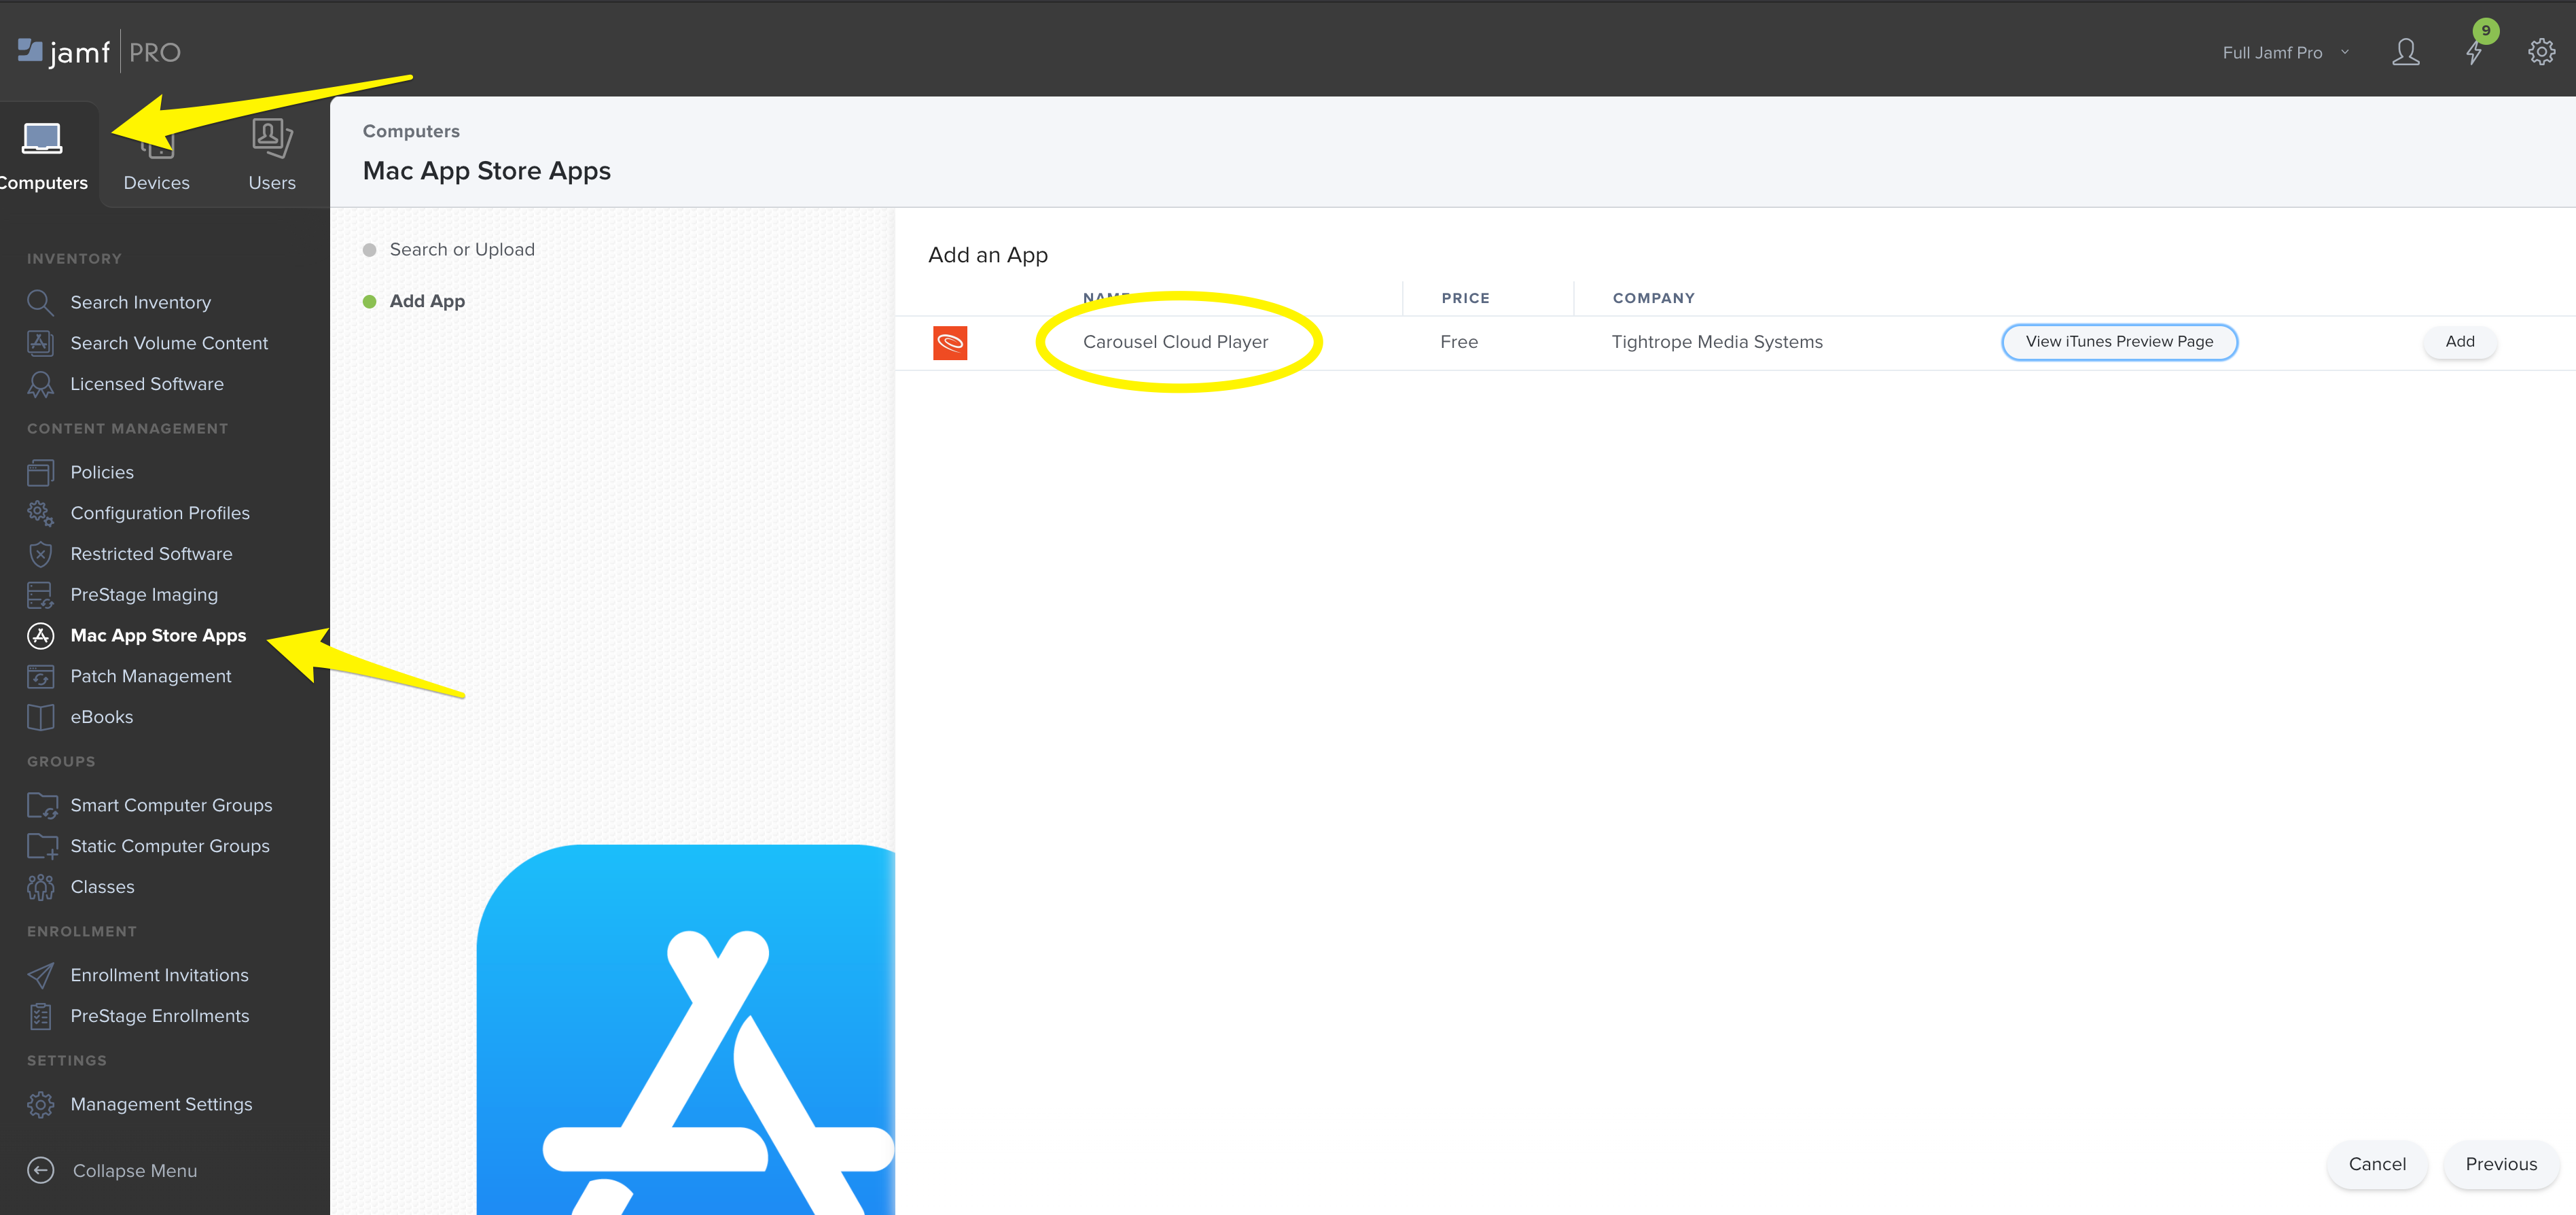This screenshot has width=2576, height=1215.
Task: Click the Search Inventory magnifier icon
Action: point(40,302)
